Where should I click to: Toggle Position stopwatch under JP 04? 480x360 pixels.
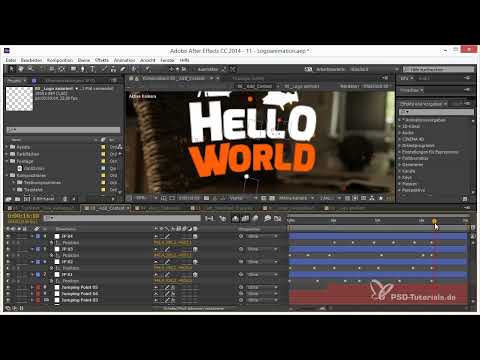click(51, 243)
